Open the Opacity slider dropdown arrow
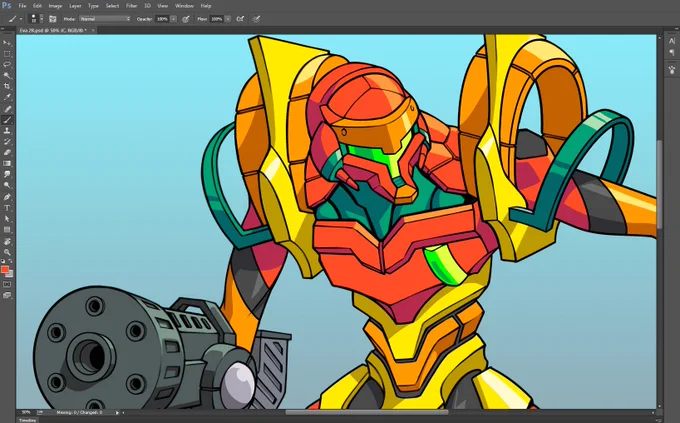 pos(173,19)
